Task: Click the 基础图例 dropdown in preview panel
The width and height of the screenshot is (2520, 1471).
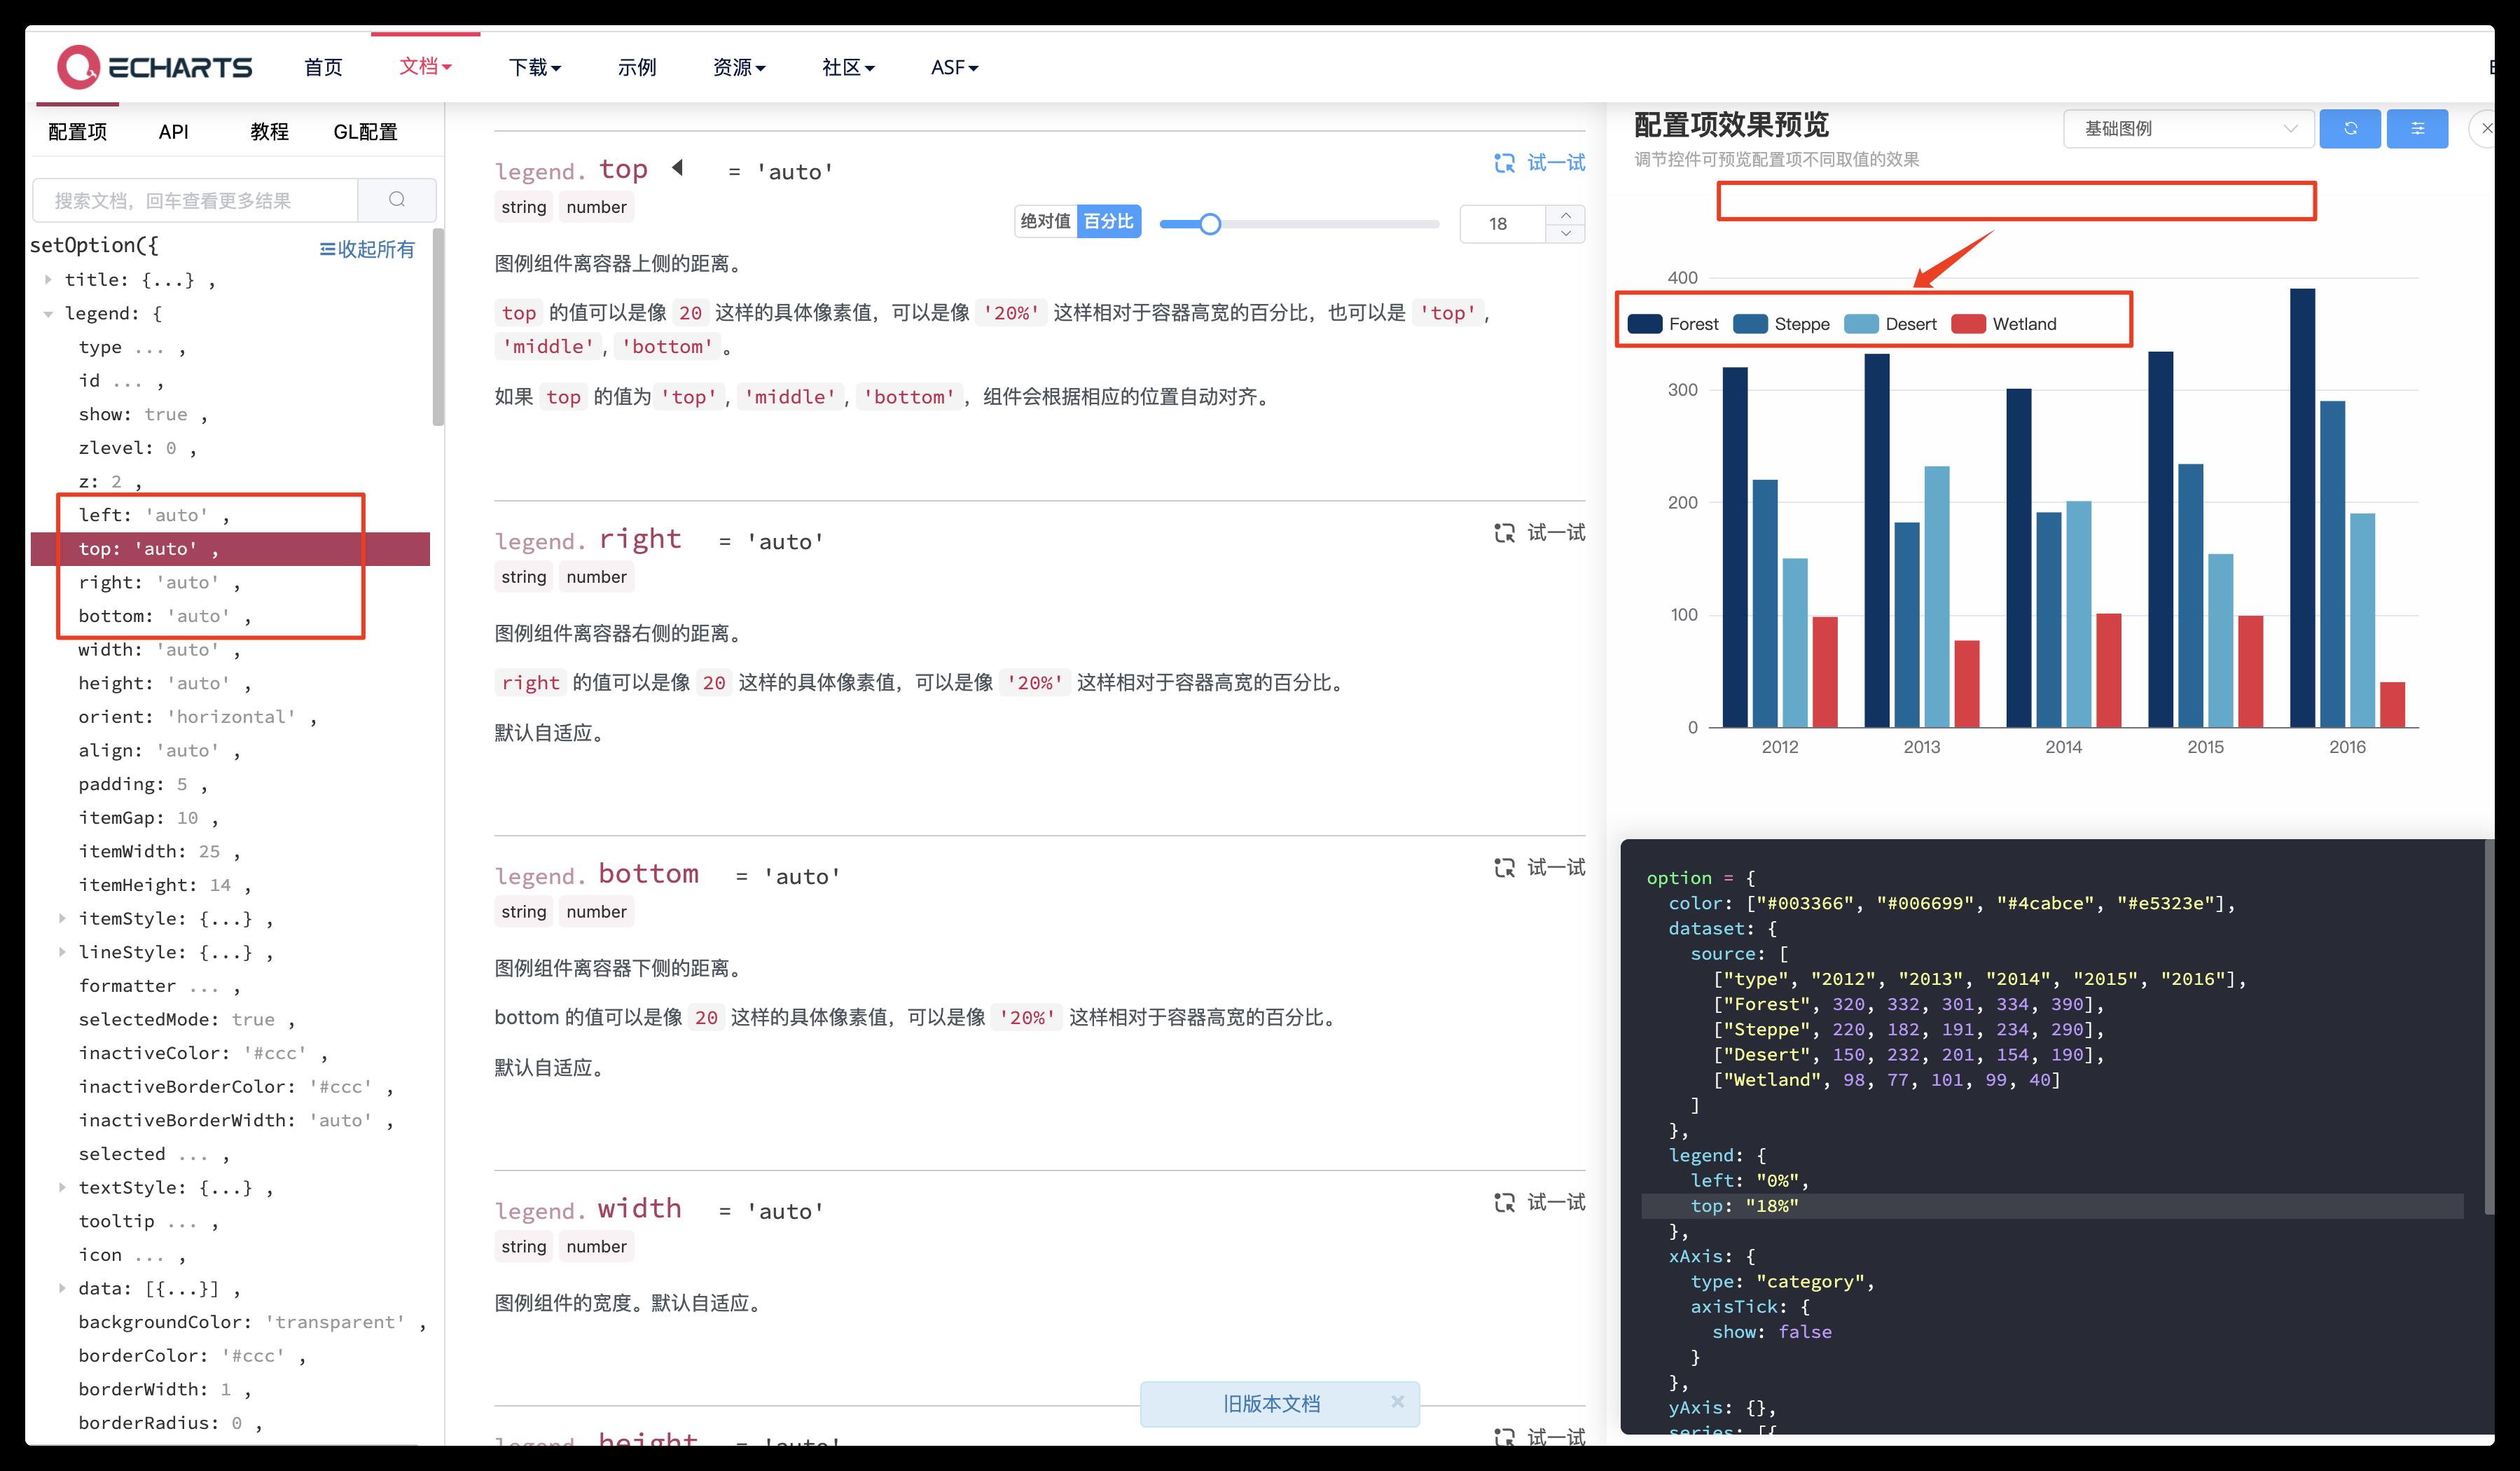Action: 2186,126
